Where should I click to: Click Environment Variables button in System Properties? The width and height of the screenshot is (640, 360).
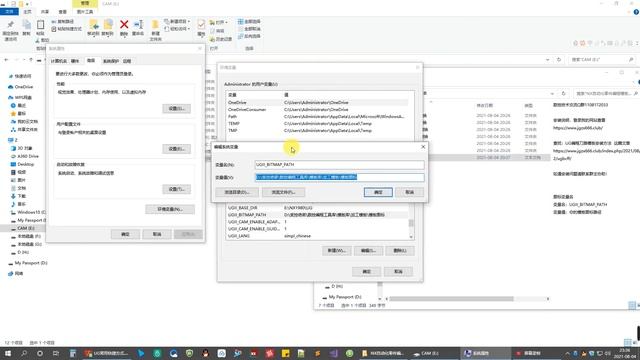coord(170,209)
